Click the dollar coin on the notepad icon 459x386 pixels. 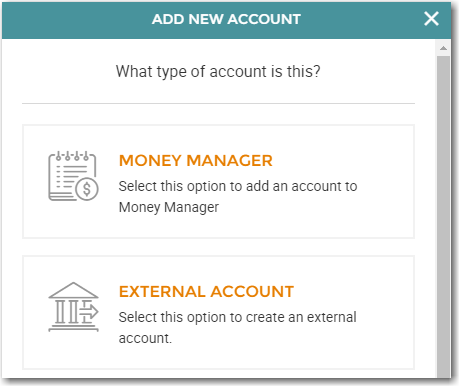click(87, 189)
